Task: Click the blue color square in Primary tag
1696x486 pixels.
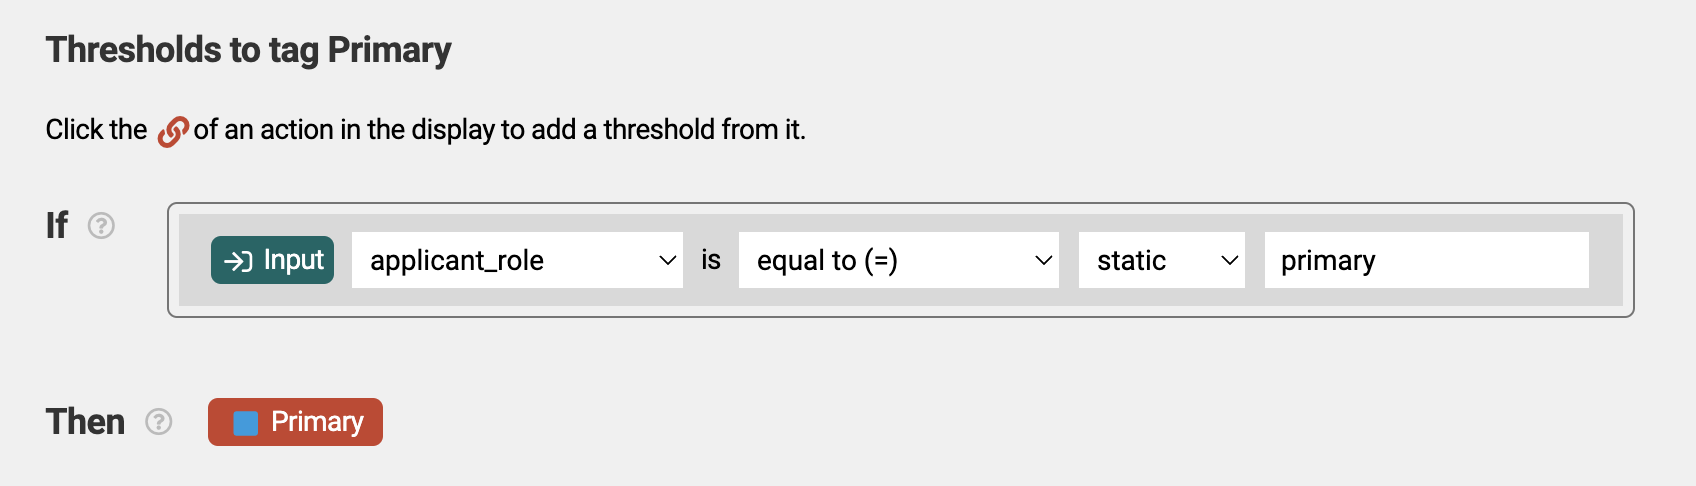Action: [245, 423]
